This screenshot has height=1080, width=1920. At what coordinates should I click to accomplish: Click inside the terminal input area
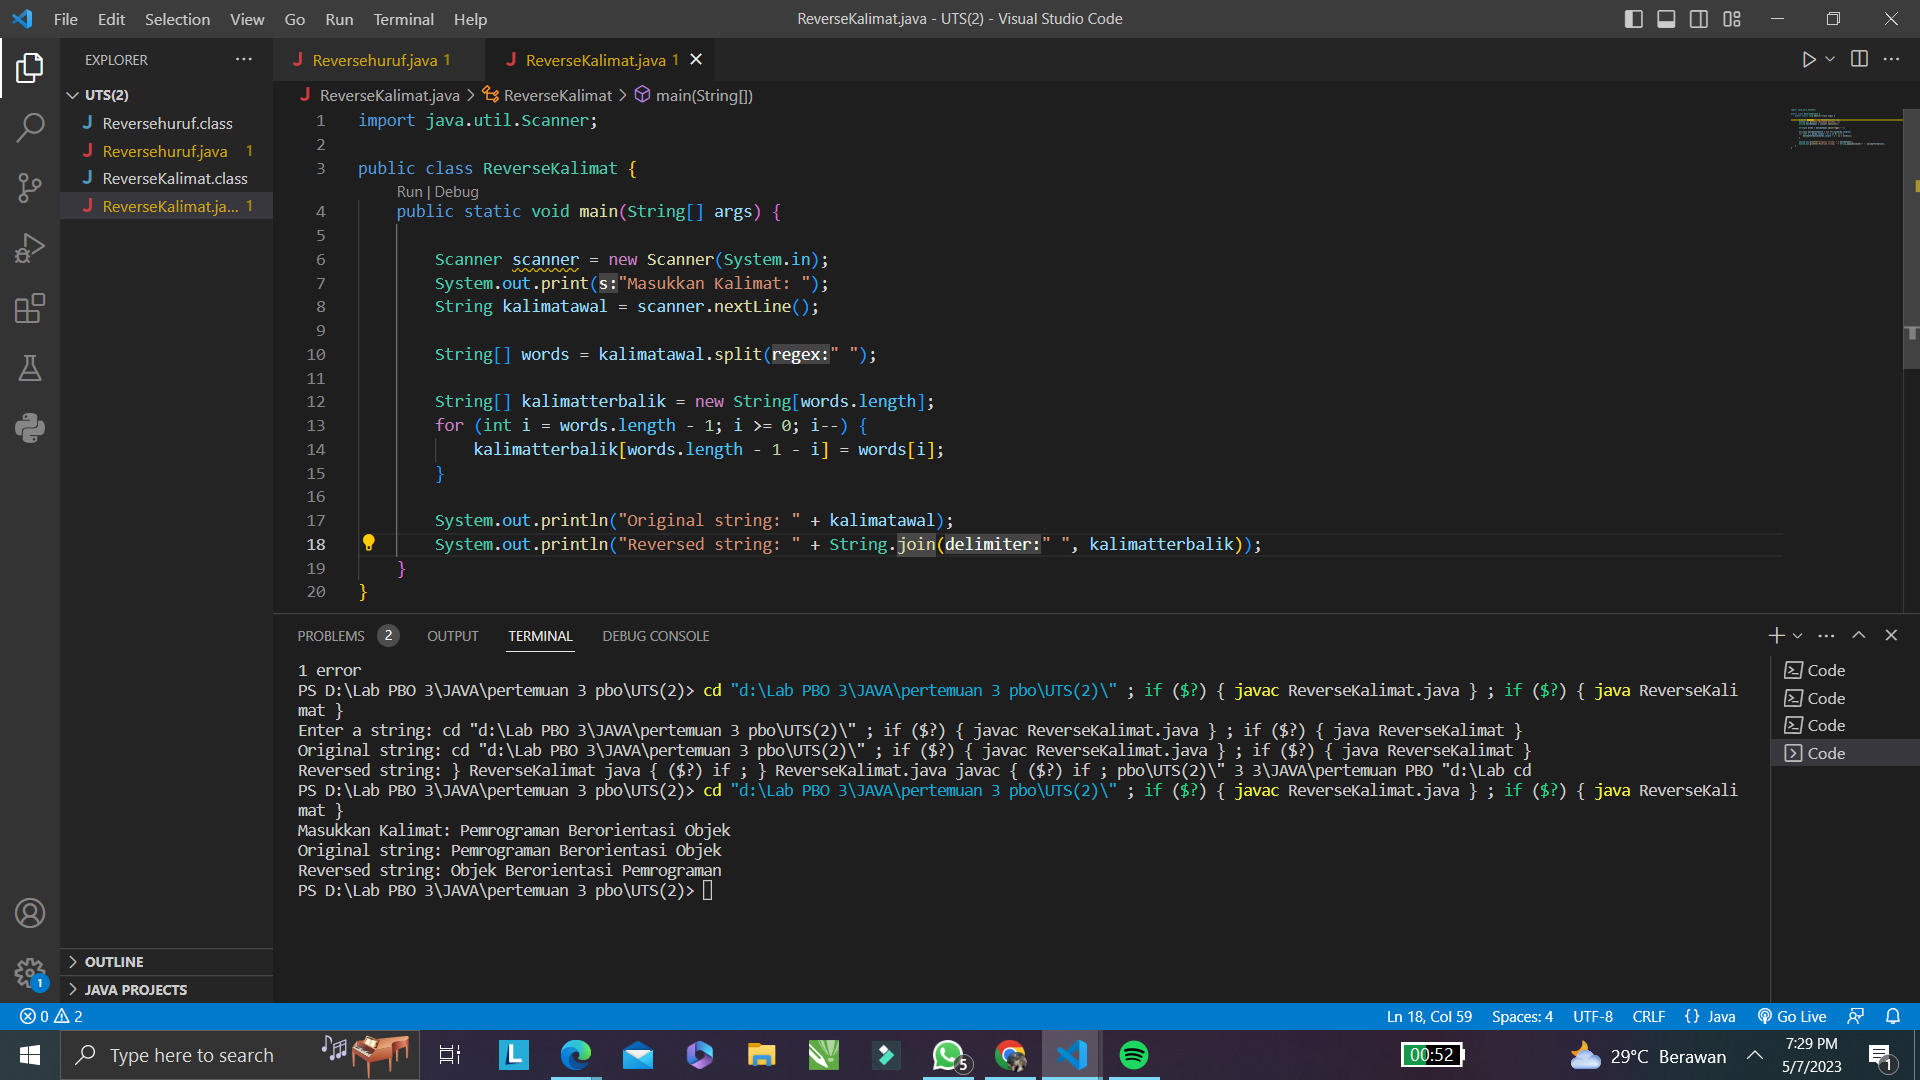click(x=900, y=890)
